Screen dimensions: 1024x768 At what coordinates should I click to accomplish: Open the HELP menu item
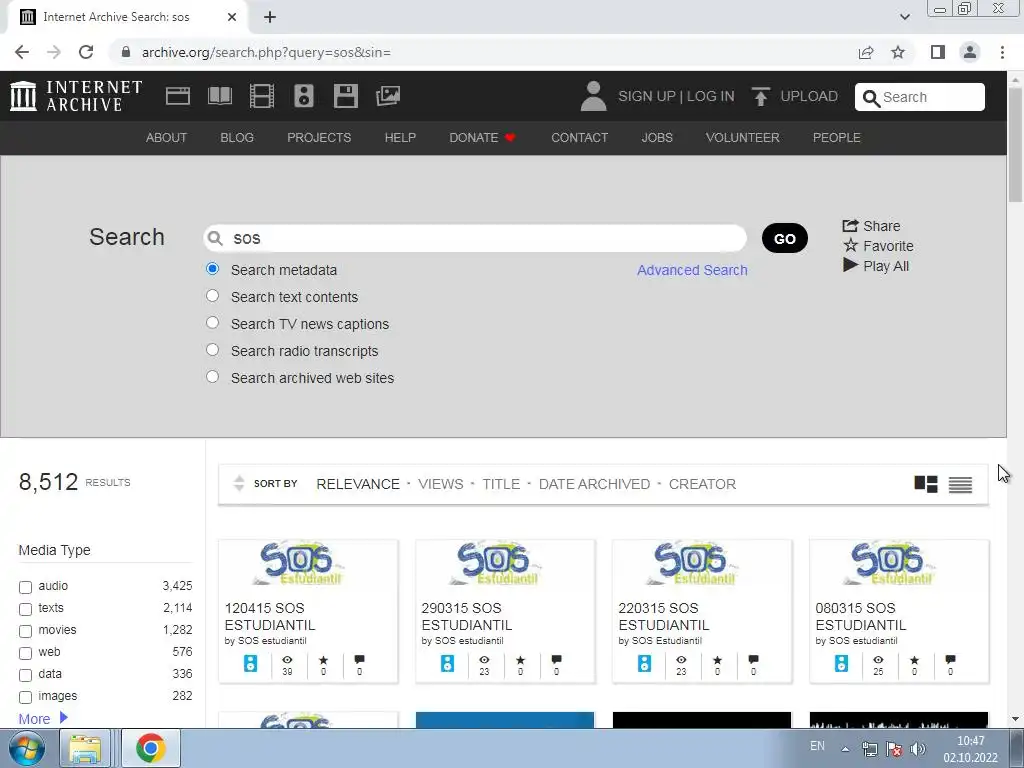tap(400, 138)
